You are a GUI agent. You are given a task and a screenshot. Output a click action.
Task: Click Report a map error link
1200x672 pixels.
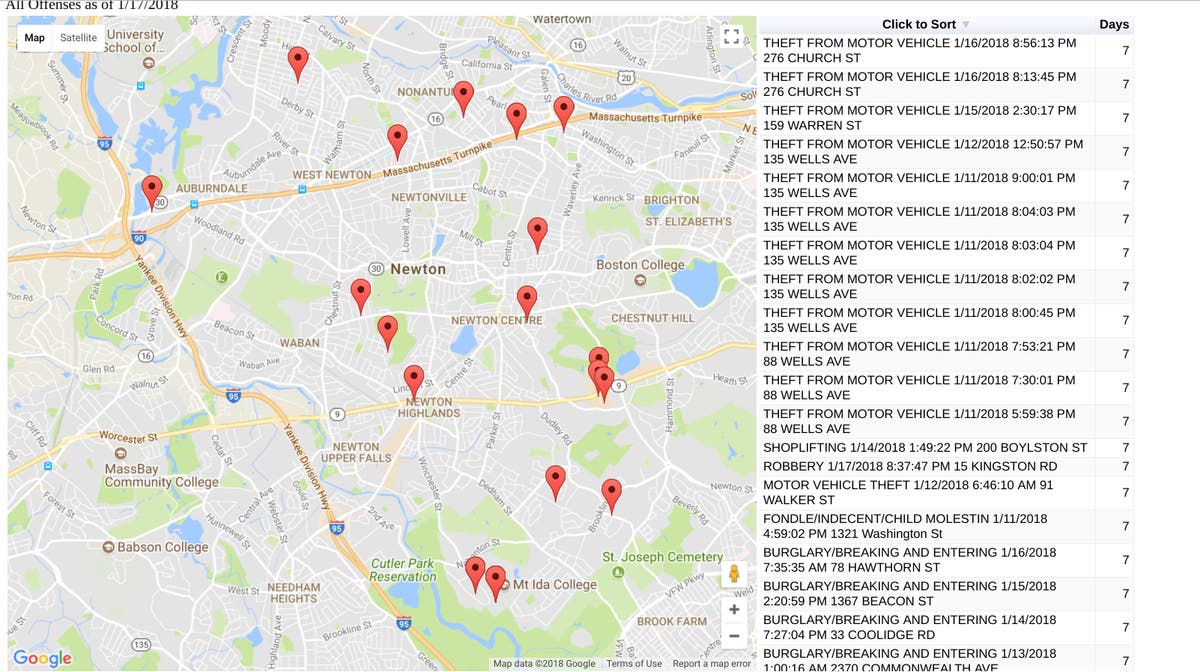click(x=711, y=664)
